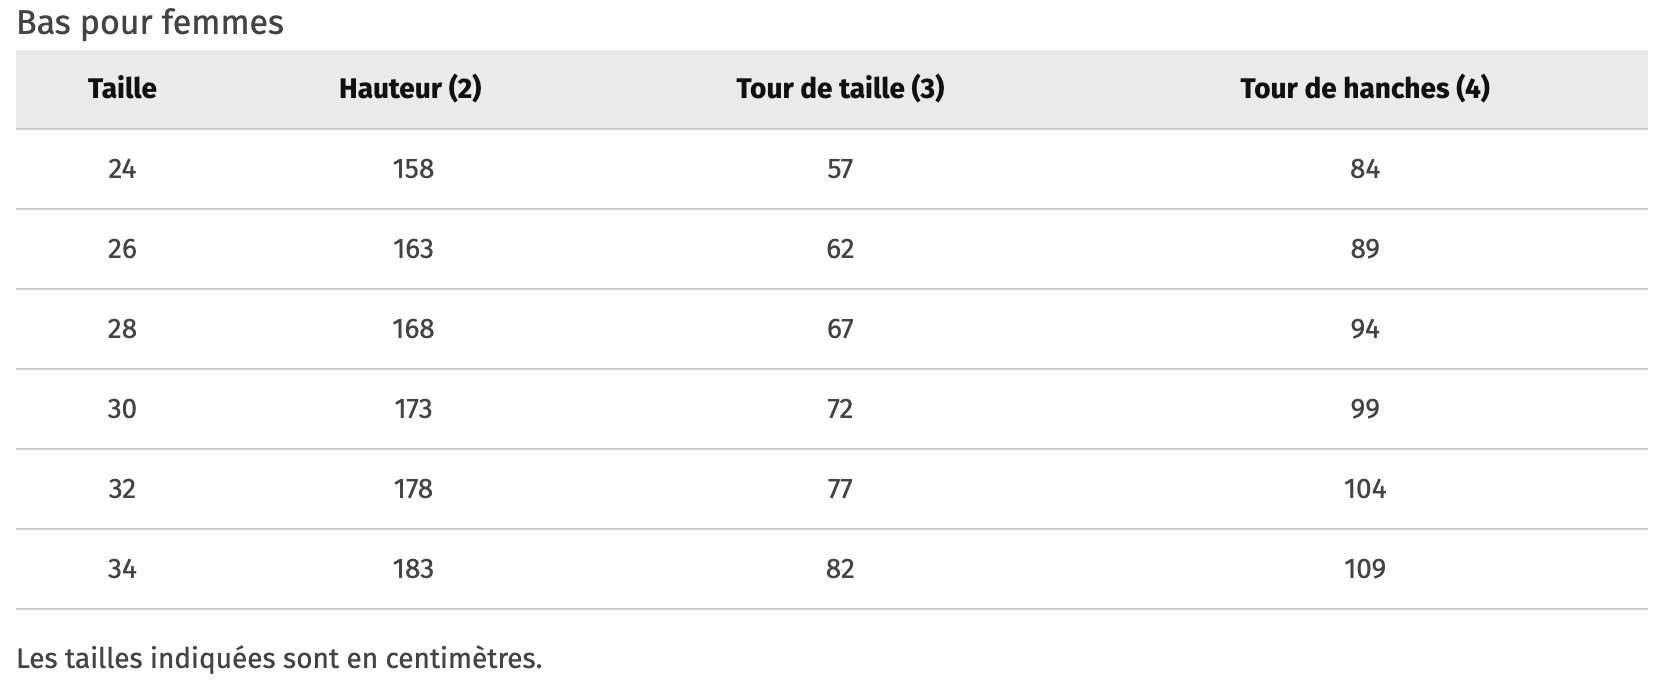The height and width of the screenshot is (680, 1654).
Task: Select the Tour de hanches (4) header
Action: [1365, 89]
